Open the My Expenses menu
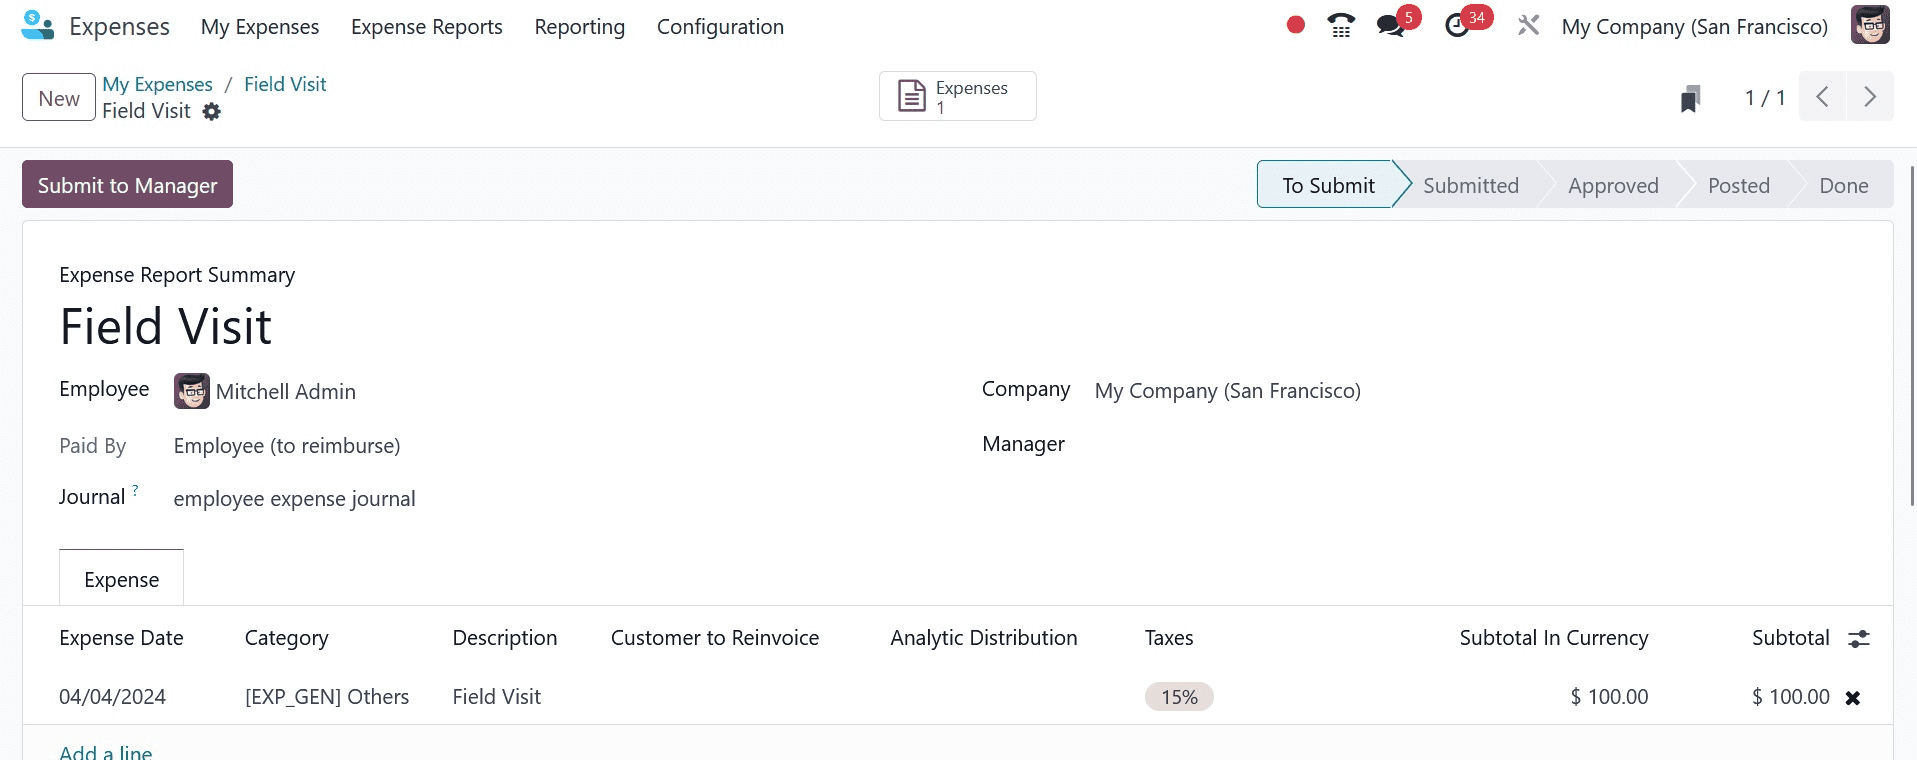This screenshot has width=1917, height=760. (x=260, y=27)
